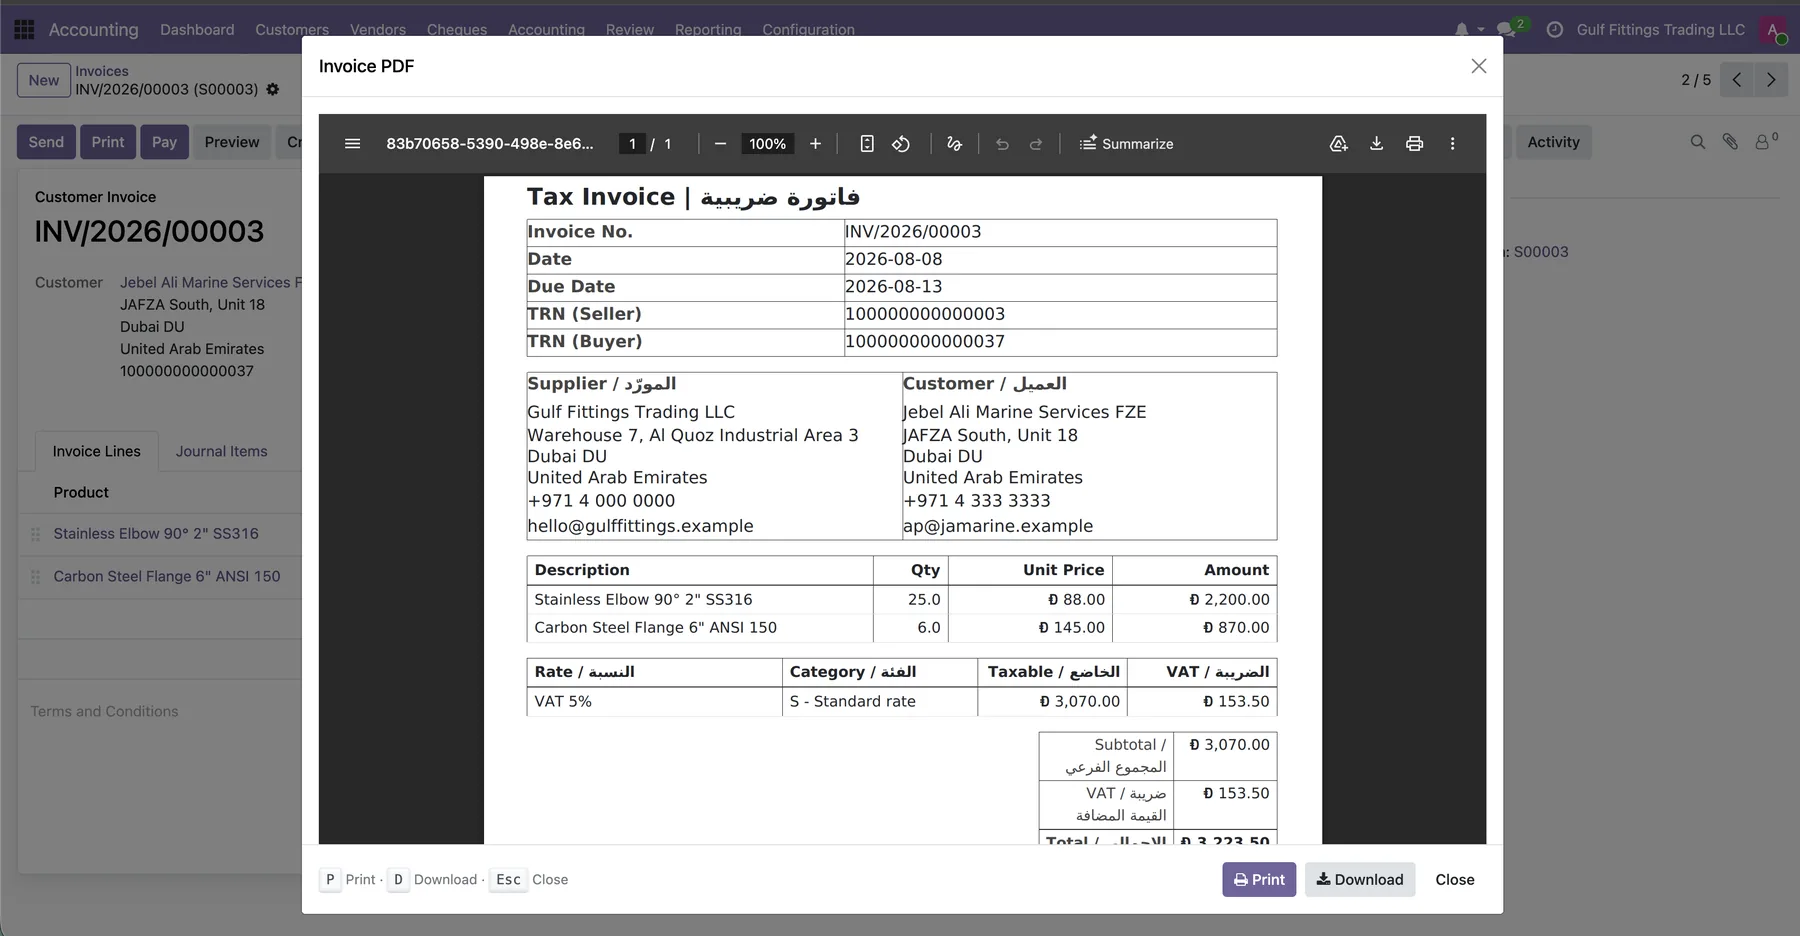Click the Download button in dialog footer

point(1360,880)
